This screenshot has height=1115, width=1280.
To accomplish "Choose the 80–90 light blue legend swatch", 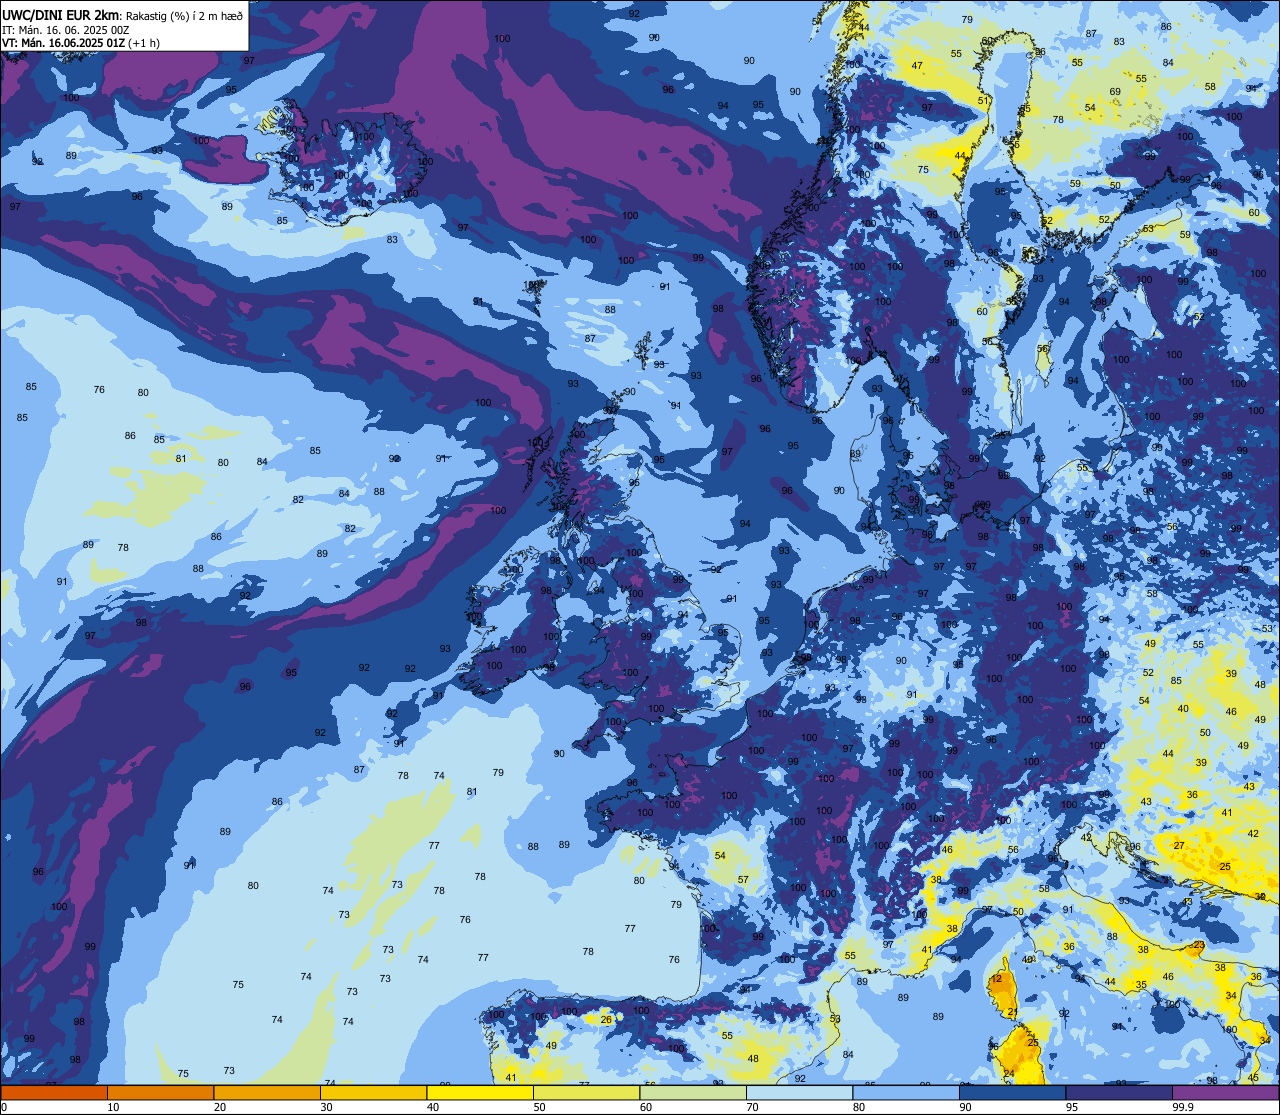I will (906, 1092).
